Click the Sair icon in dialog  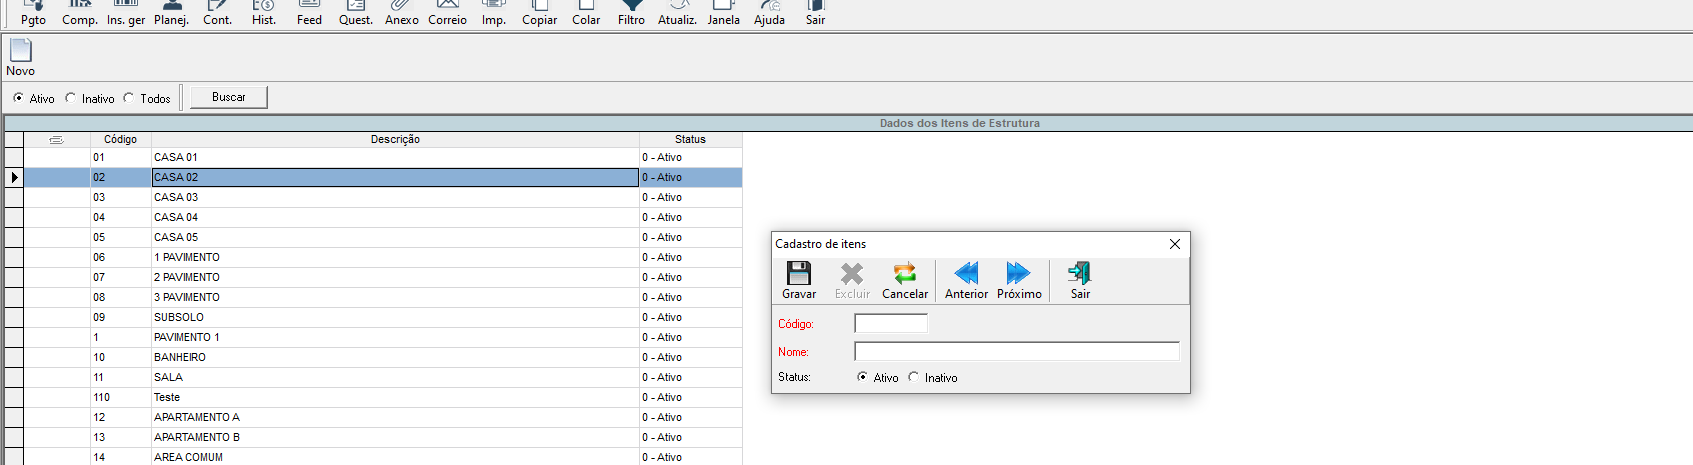[1079, 274]
